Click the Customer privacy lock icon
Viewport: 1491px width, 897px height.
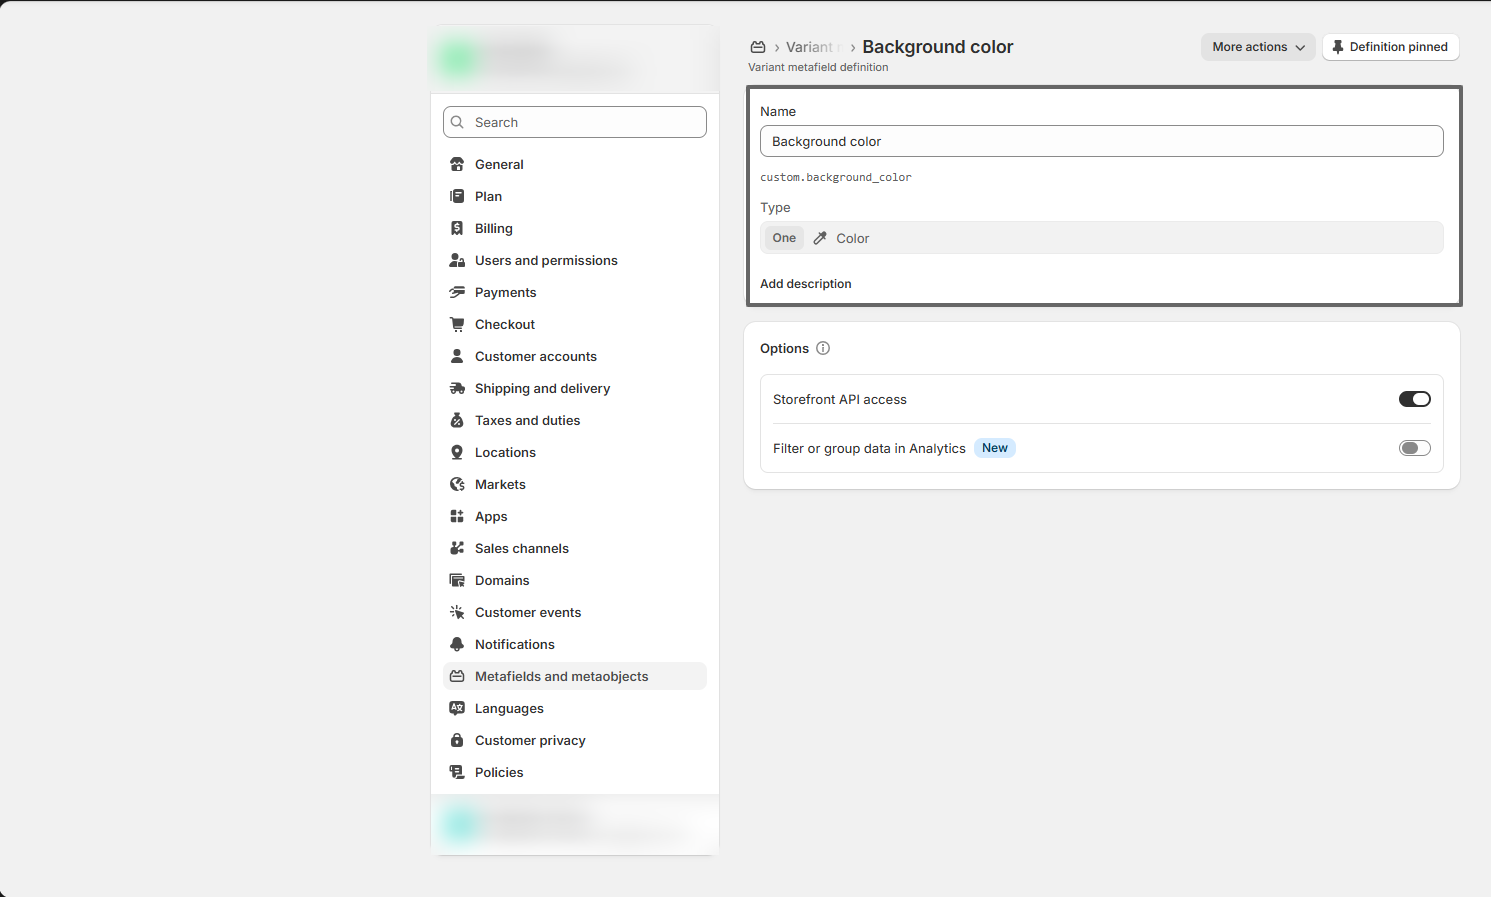(x=457, y=740)
